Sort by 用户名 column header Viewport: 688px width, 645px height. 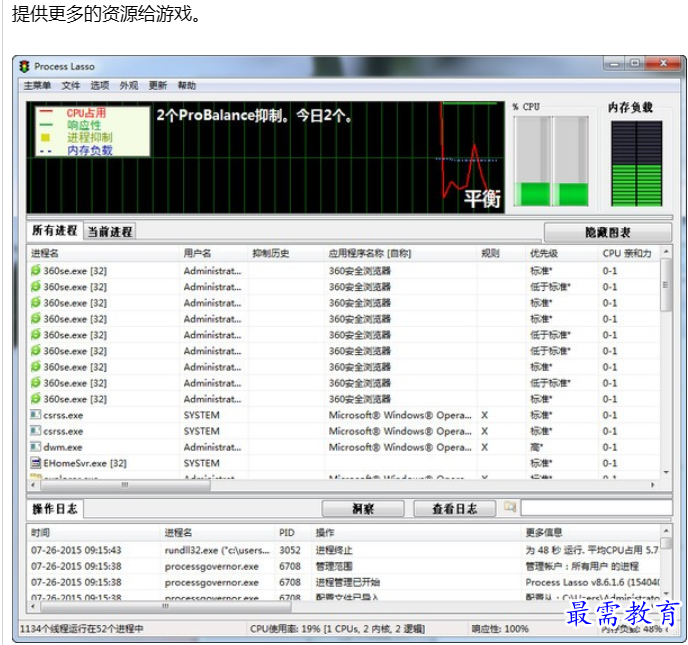pyautogui.click(x=213, y=253)
